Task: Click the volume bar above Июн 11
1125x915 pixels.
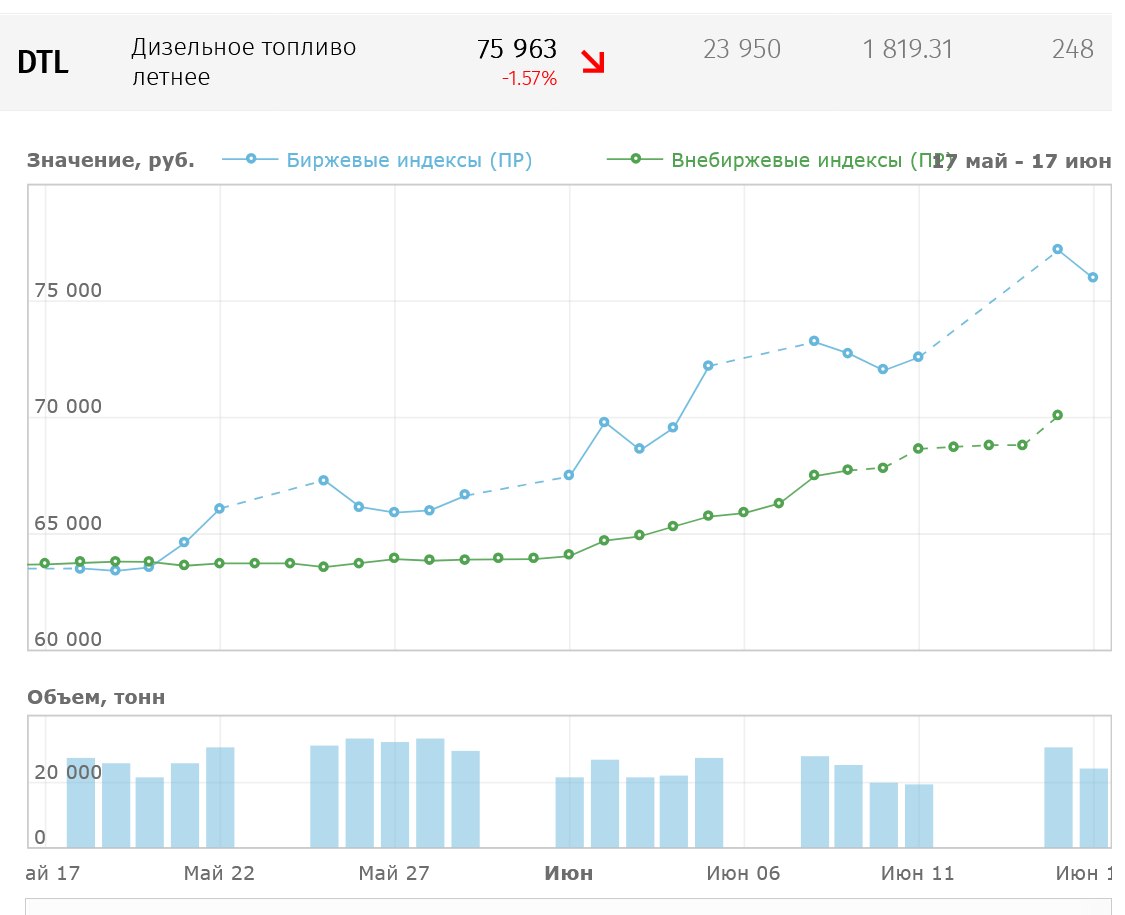Action: [919, 816]
